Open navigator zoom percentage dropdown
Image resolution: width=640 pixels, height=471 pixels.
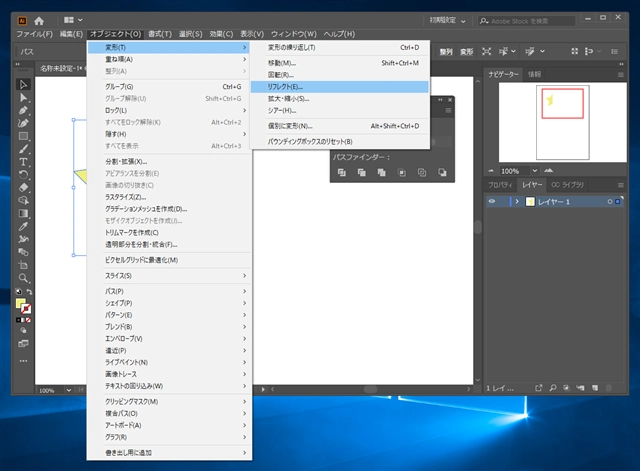tap(534, 171)
